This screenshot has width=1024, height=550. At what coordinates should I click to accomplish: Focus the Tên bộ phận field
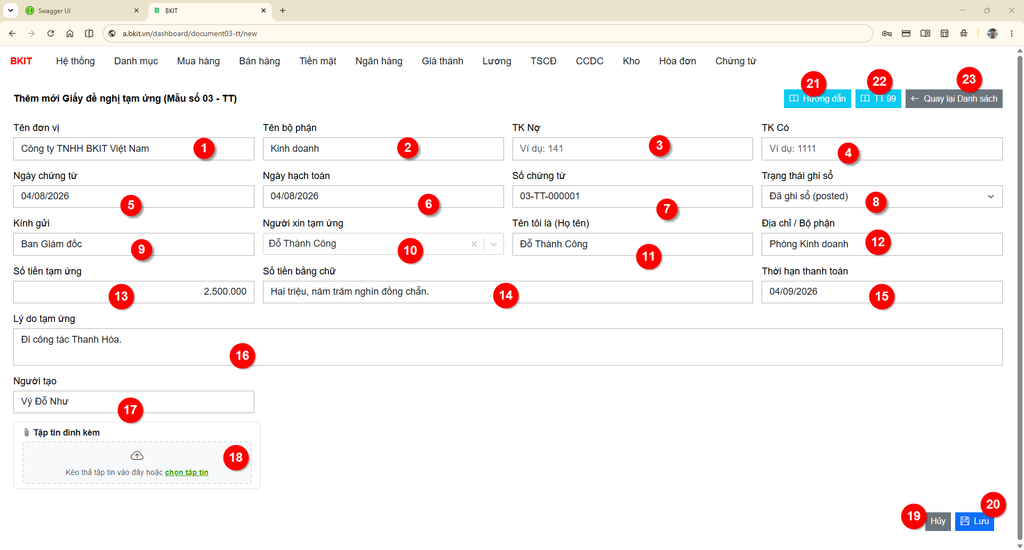tap(383, 148)
